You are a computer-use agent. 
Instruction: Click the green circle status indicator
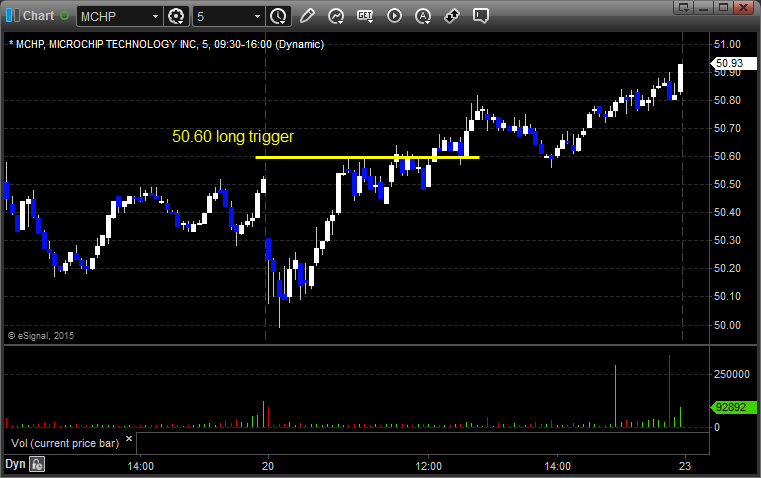pos(64,16)
